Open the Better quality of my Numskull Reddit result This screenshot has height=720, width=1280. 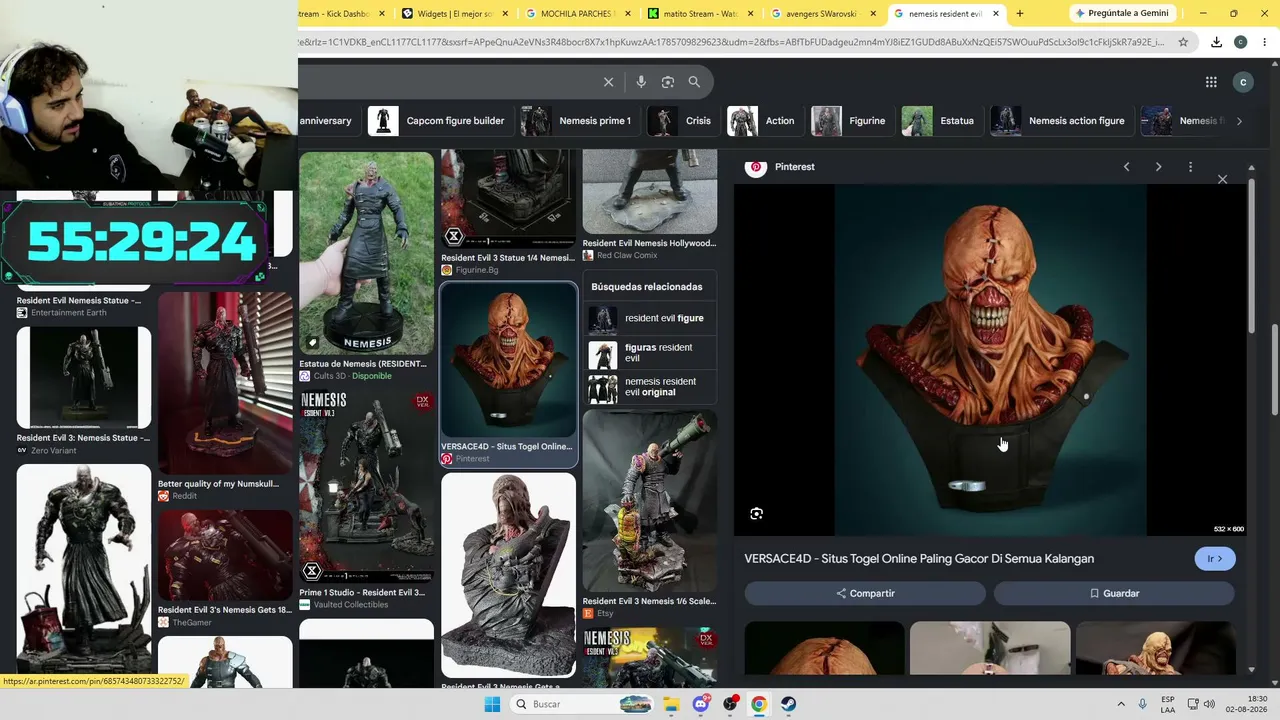tap(225, 396)
